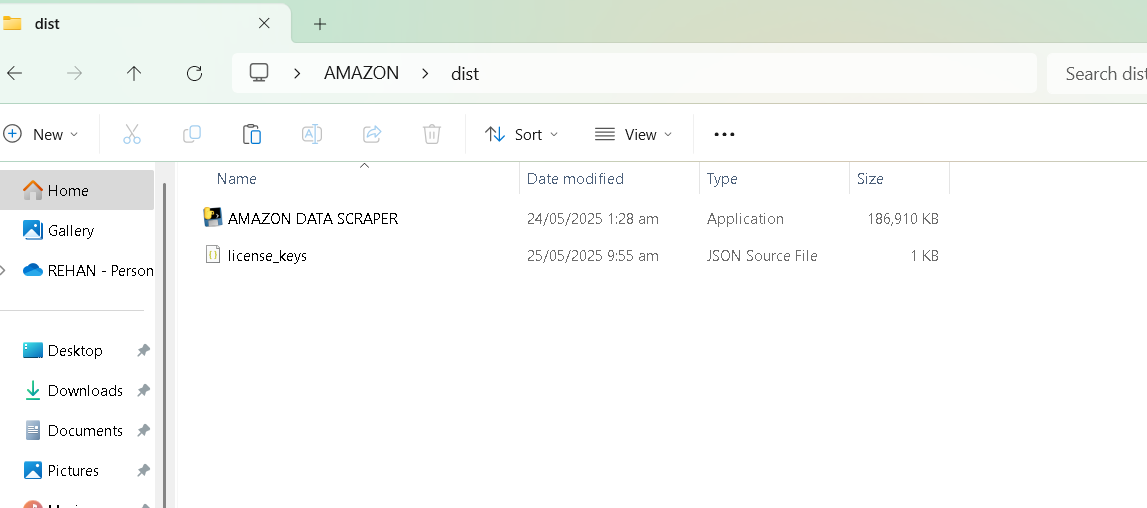Unpin Pictures using its pin icon
This screenshot has width=1147, height=508.
[143, 471]
